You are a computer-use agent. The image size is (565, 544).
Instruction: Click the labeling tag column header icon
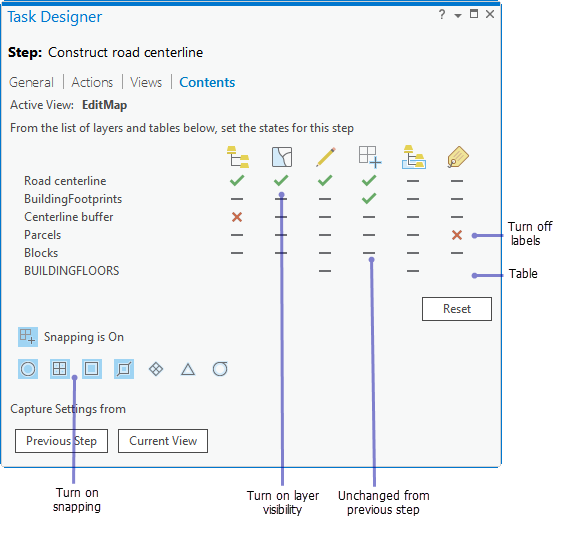458,157
